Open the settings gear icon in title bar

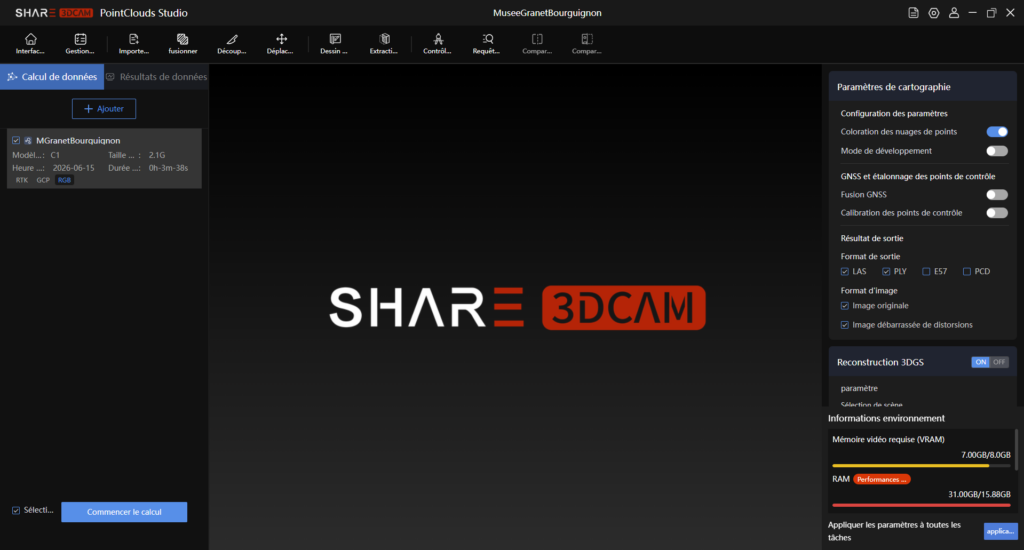click(934, 13)
